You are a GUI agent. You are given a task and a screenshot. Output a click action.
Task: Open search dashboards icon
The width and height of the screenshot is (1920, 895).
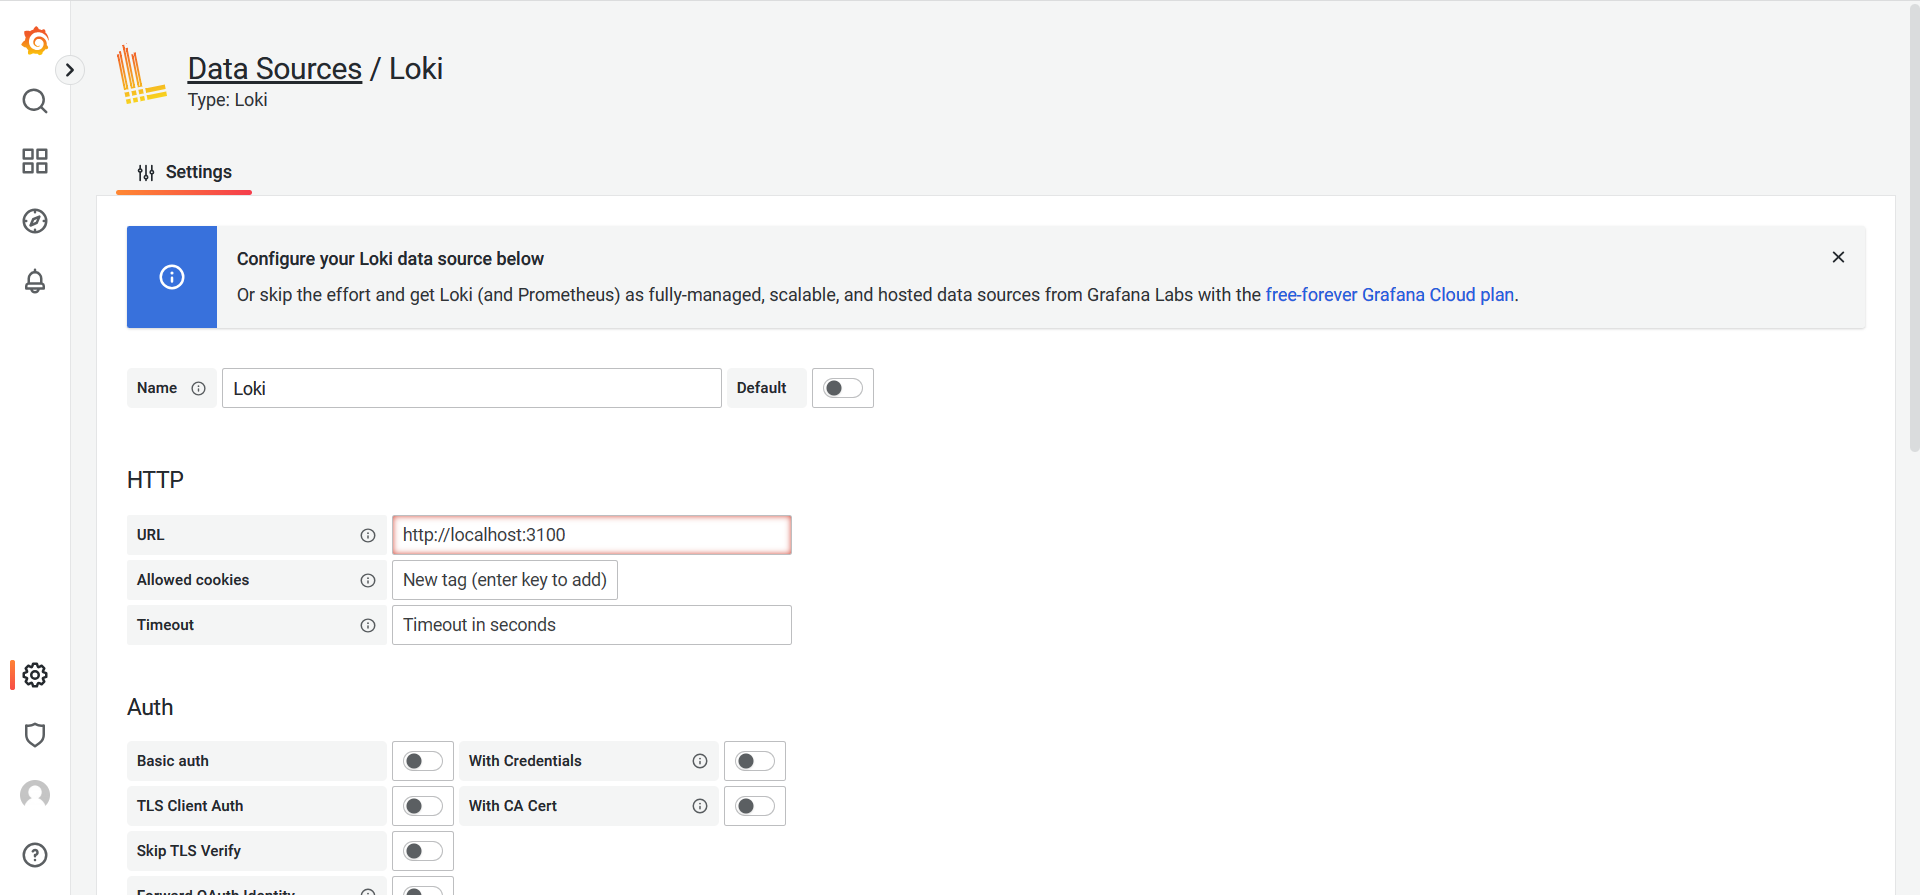pos(35,101)
